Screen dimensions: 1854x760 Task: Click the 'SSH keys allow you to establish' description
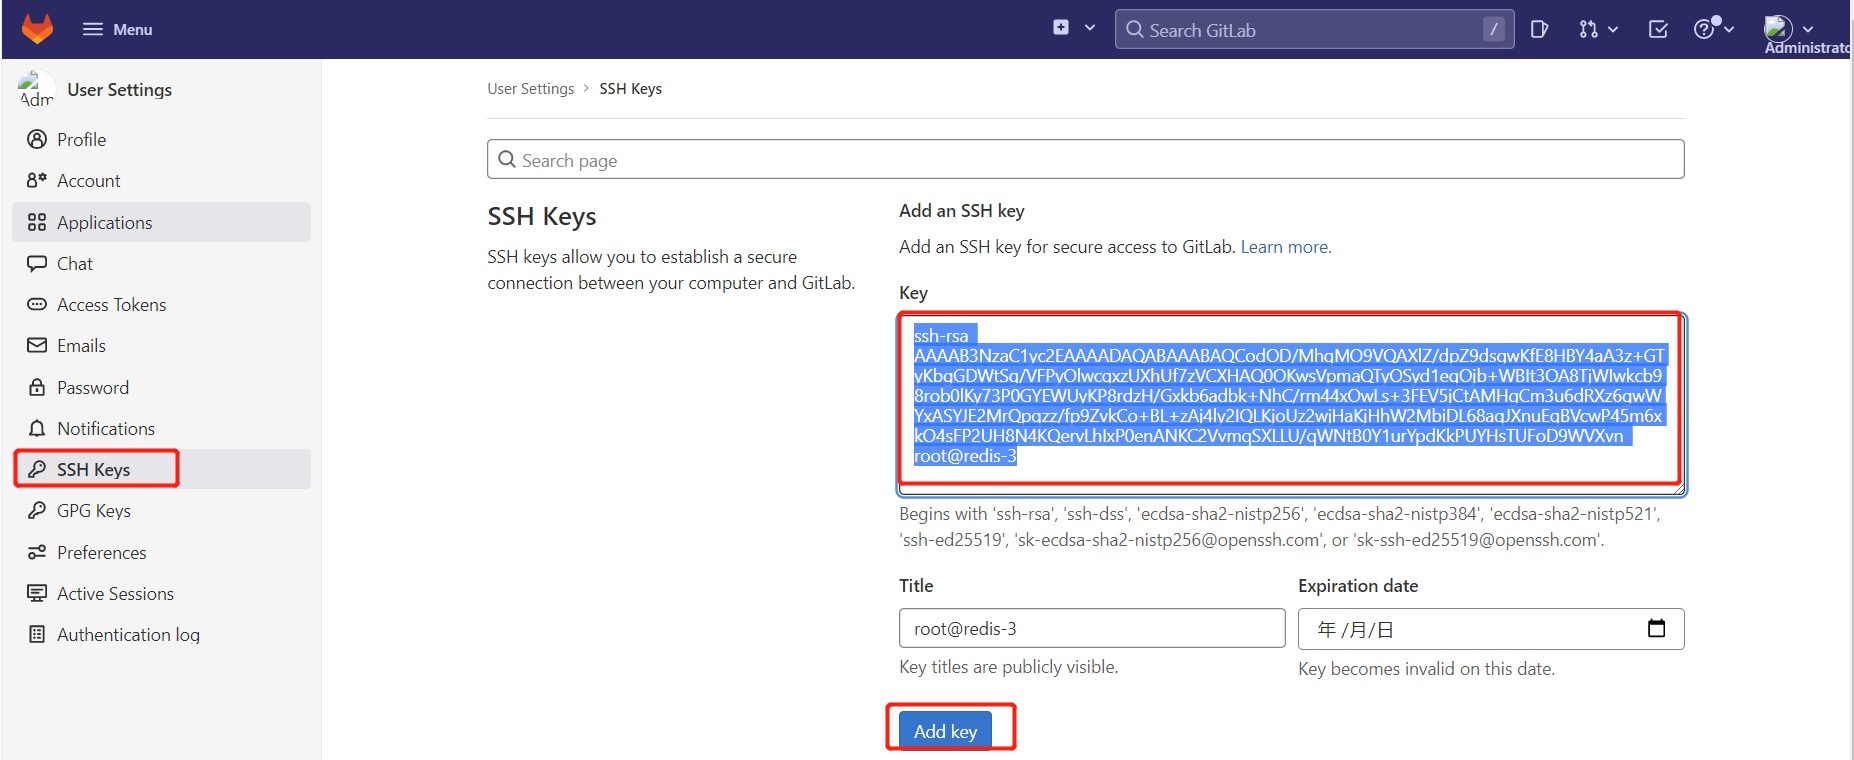click(671, 270)
